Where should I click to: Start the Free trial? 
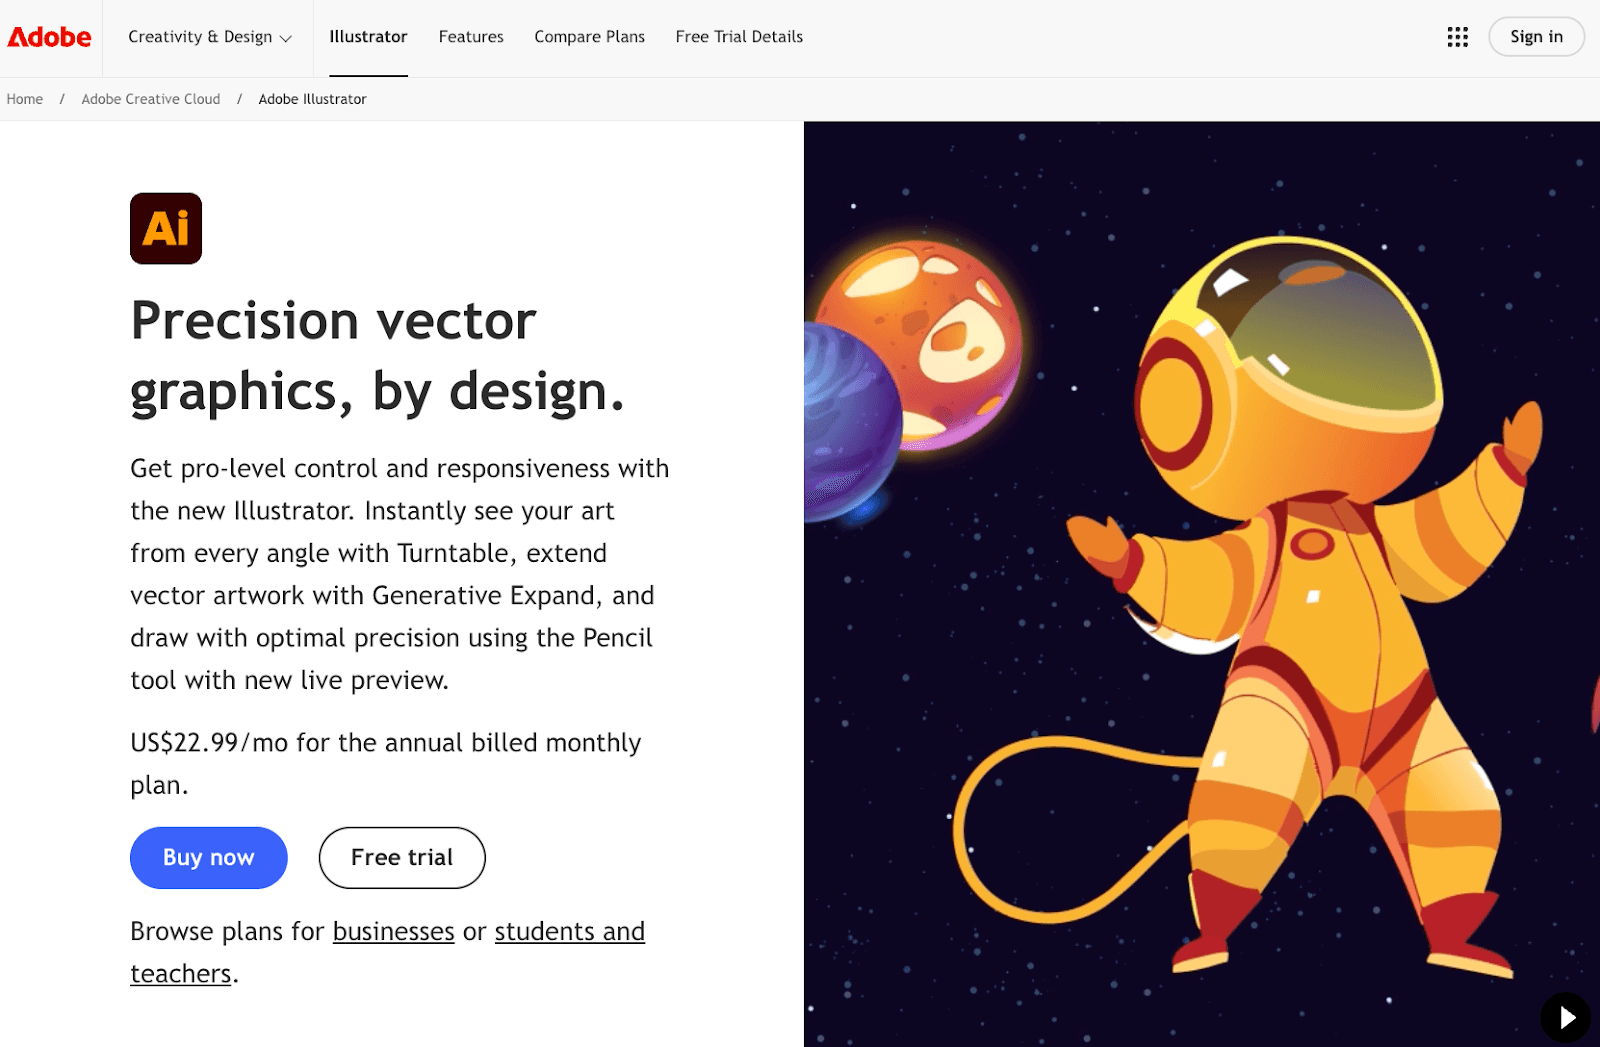click(402, 857)
